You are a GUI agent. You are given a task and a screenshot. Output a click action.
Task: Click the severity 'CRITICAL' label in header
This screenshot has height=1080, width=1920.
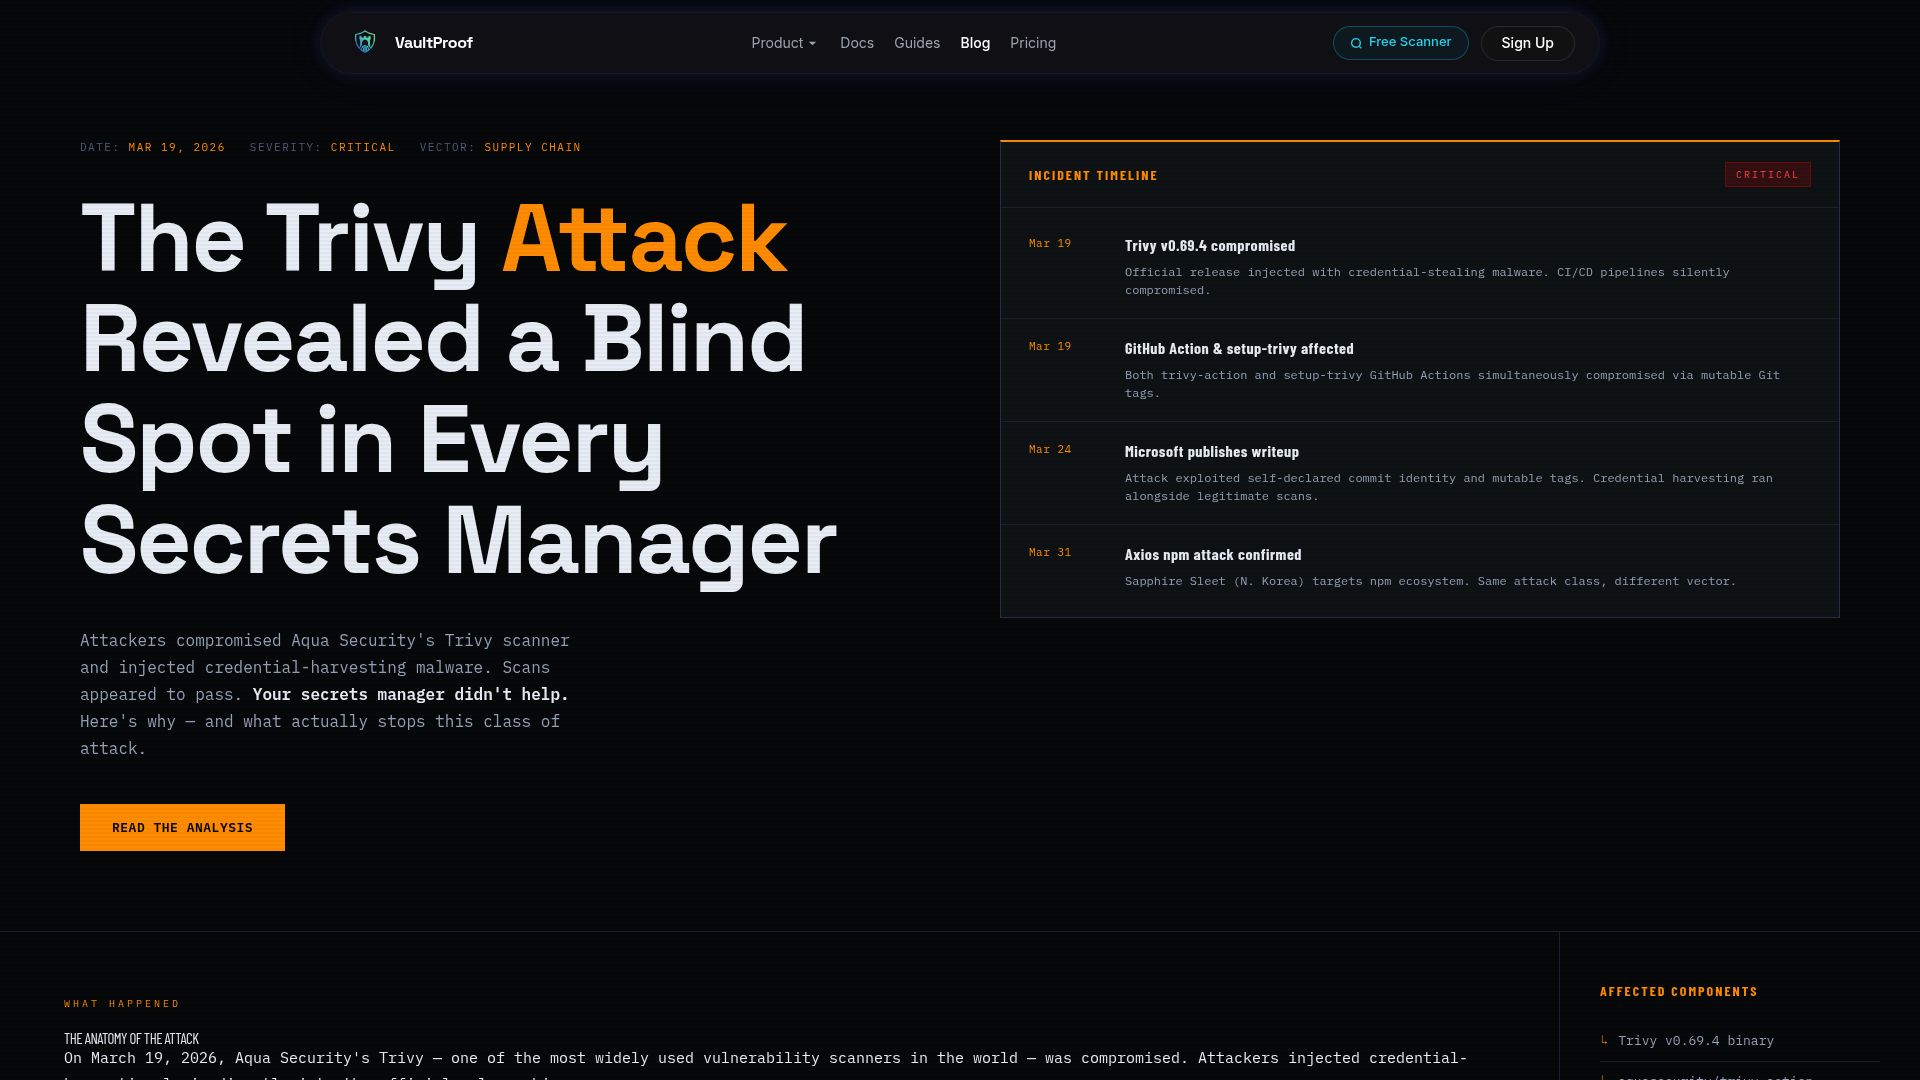[x=363, y=147]
